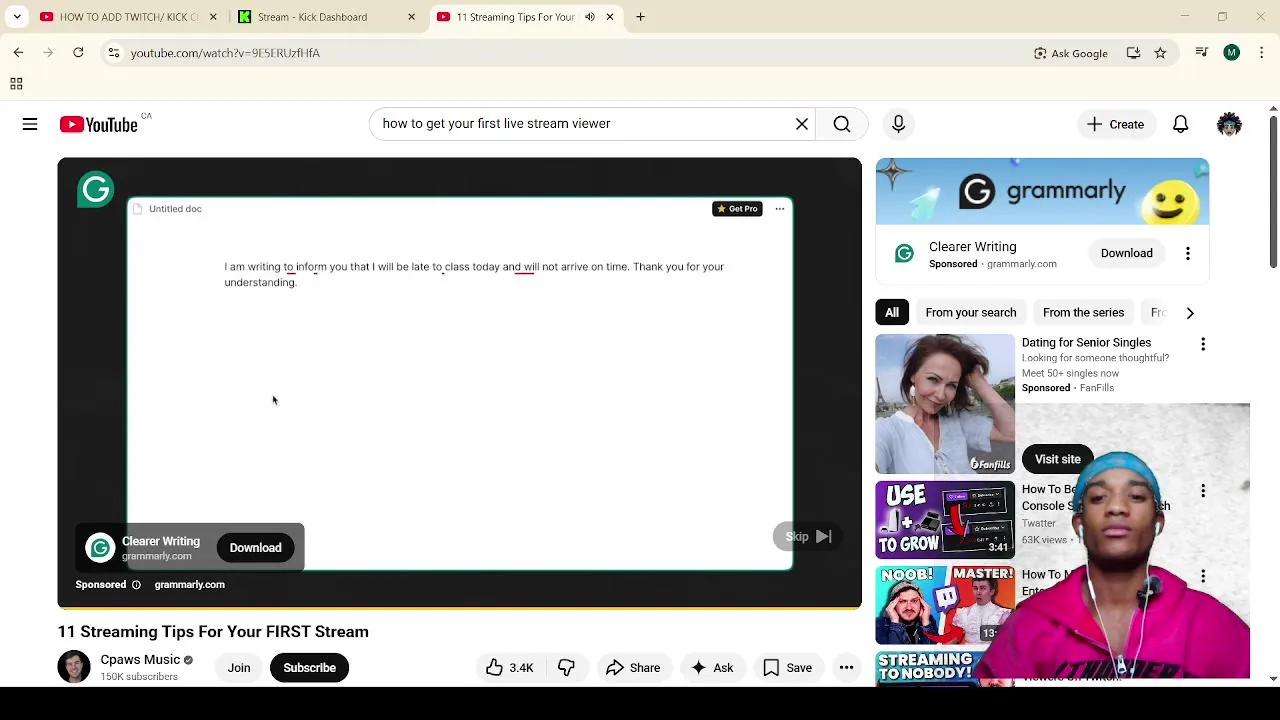The height and width of the screenshot is (720, 1280).
Task: Open grammarly.com link below the ad
Action: click(189, 585)
